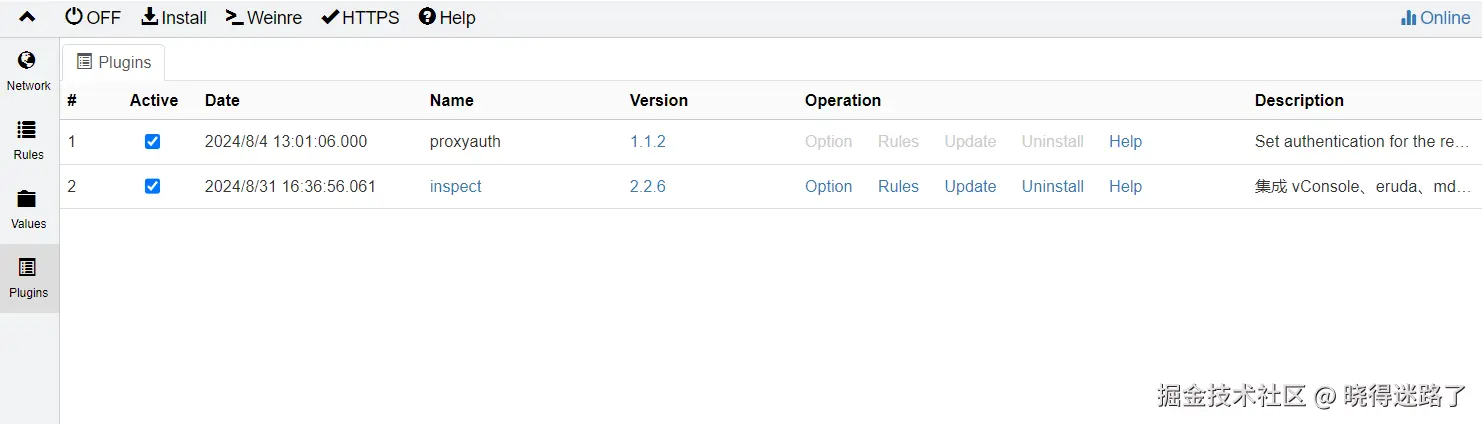Click Update for the inspect plugin

970,186
